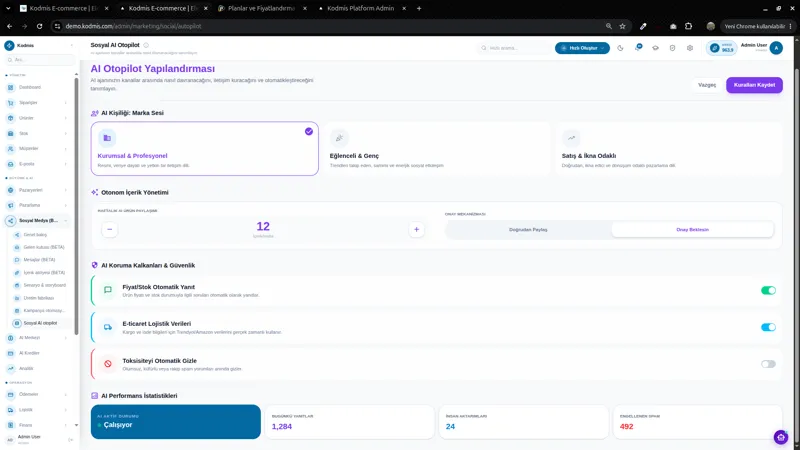Screen dimensions: 800x450
Task: Click the Stok sidebar icon
Action: (x=10, y=133)
